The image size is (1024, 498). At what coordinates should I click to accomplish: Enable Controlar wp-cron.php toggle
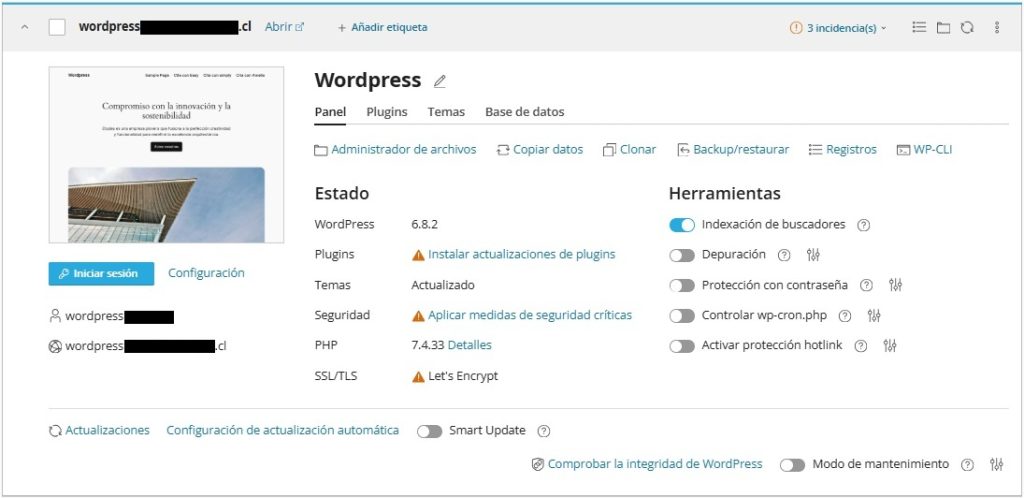point(682,316)
